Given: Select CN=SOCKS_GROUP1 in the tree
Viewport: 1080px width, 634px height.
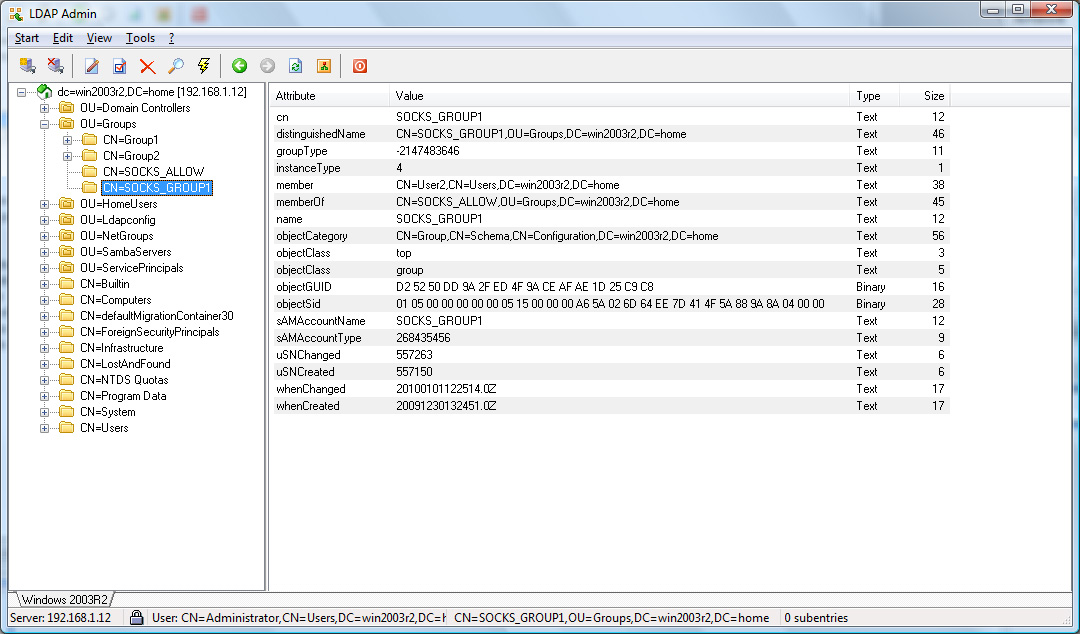Looking at the screenshot, I should pyautogui.click(x=156, y=187).
